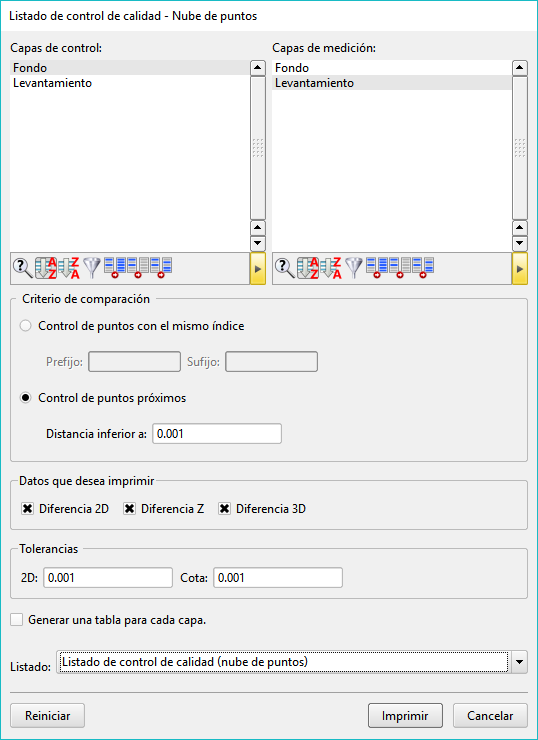Expand yellow arrow of Capas de medición toolbar
This screenshot has height=740, width=538.
click(x=520, y=269)
